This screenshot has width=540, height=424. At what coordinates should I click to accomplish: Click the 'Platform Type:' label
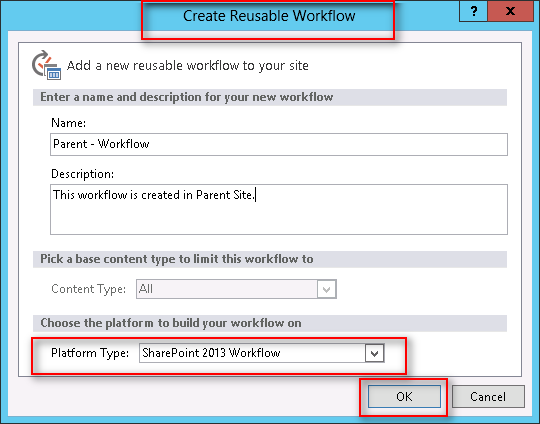pyautogui.click(x=90, y=353)
